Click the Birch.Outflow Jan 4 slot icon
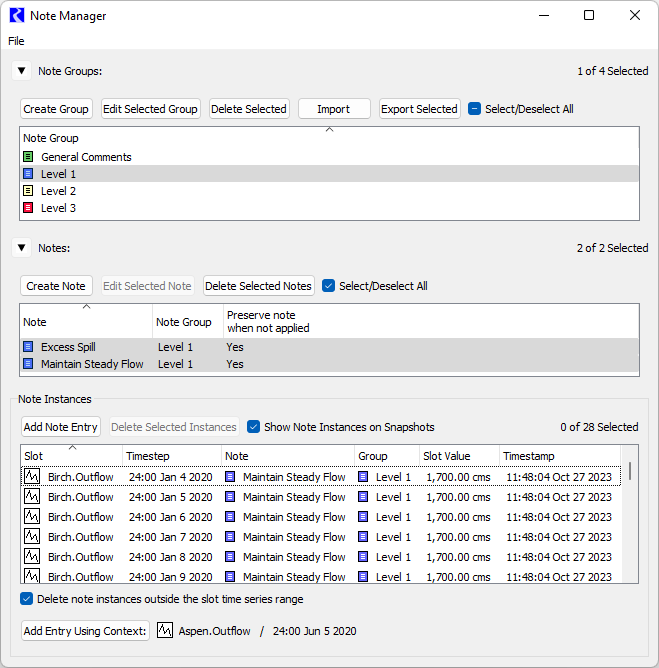 32,477
